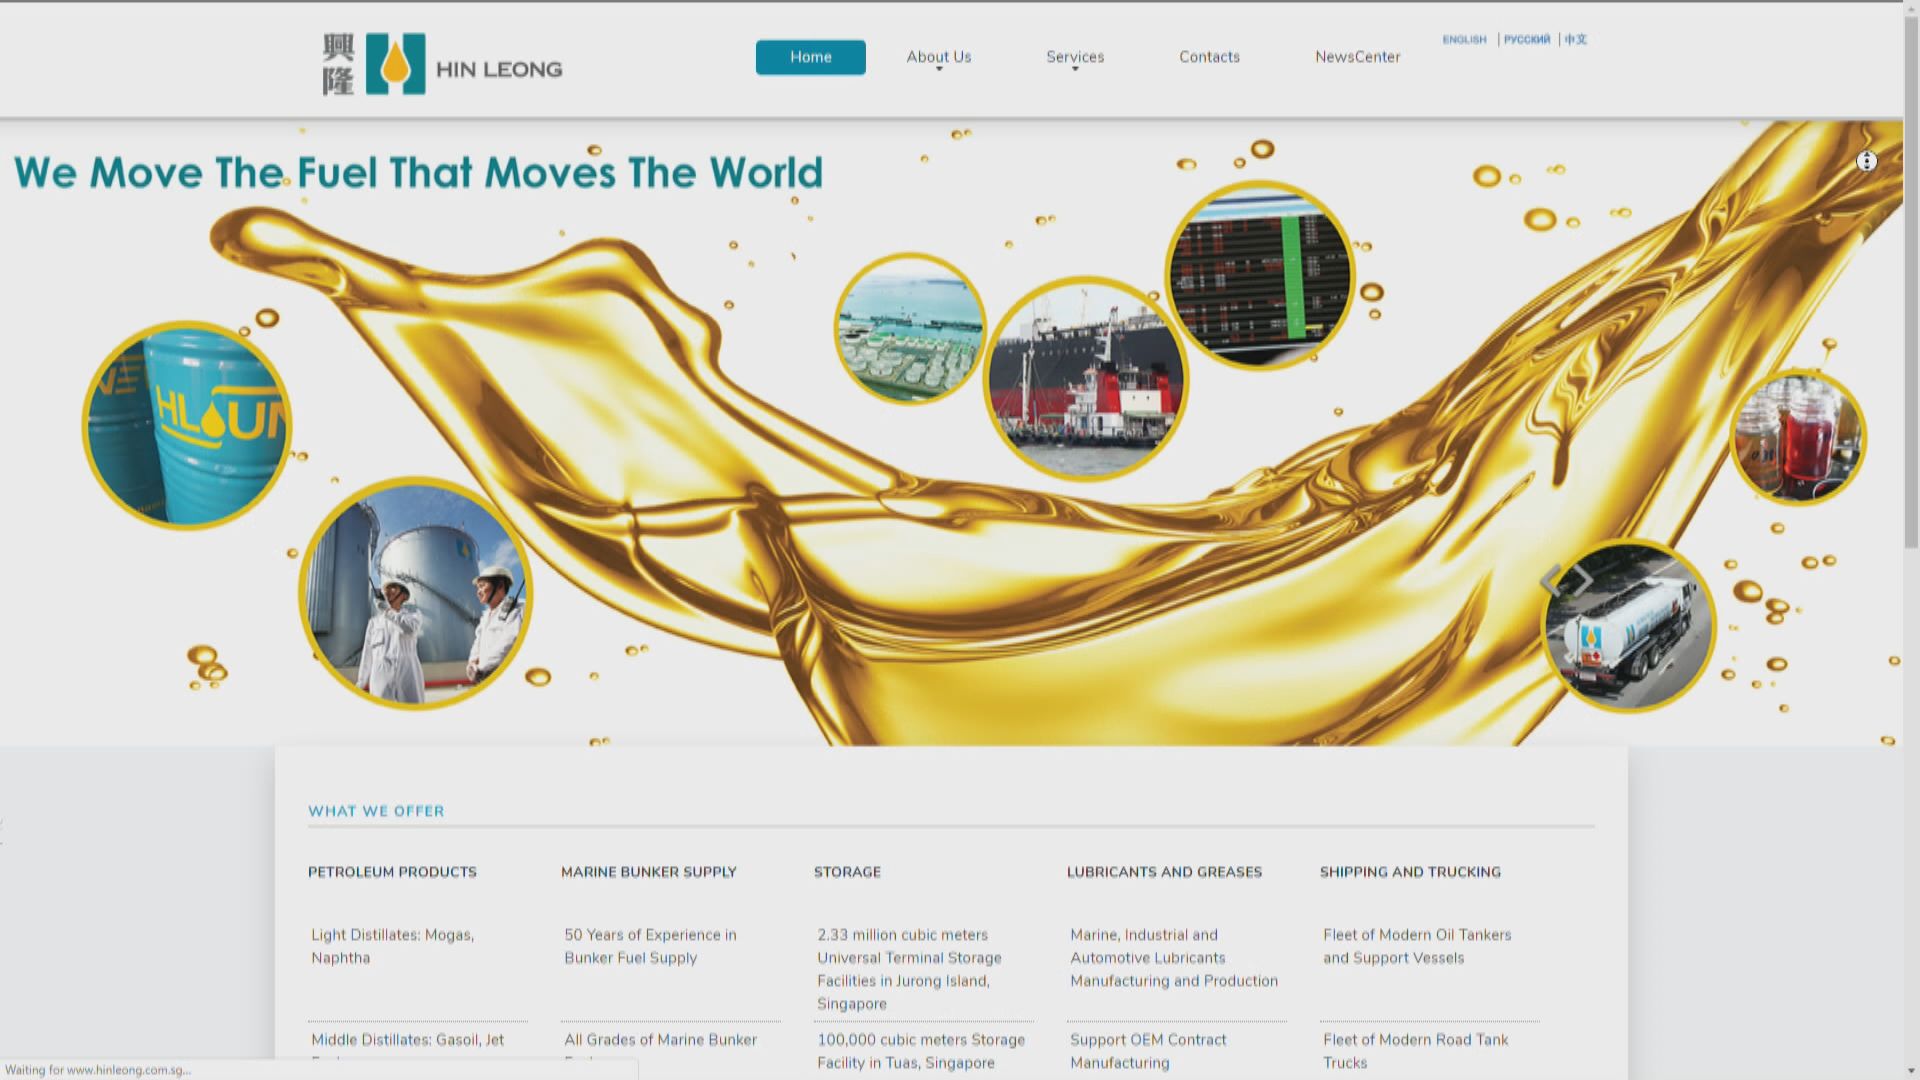Select the Home navigation tab
This screenshot has height=1080, width=1920.
coord(810,57)
